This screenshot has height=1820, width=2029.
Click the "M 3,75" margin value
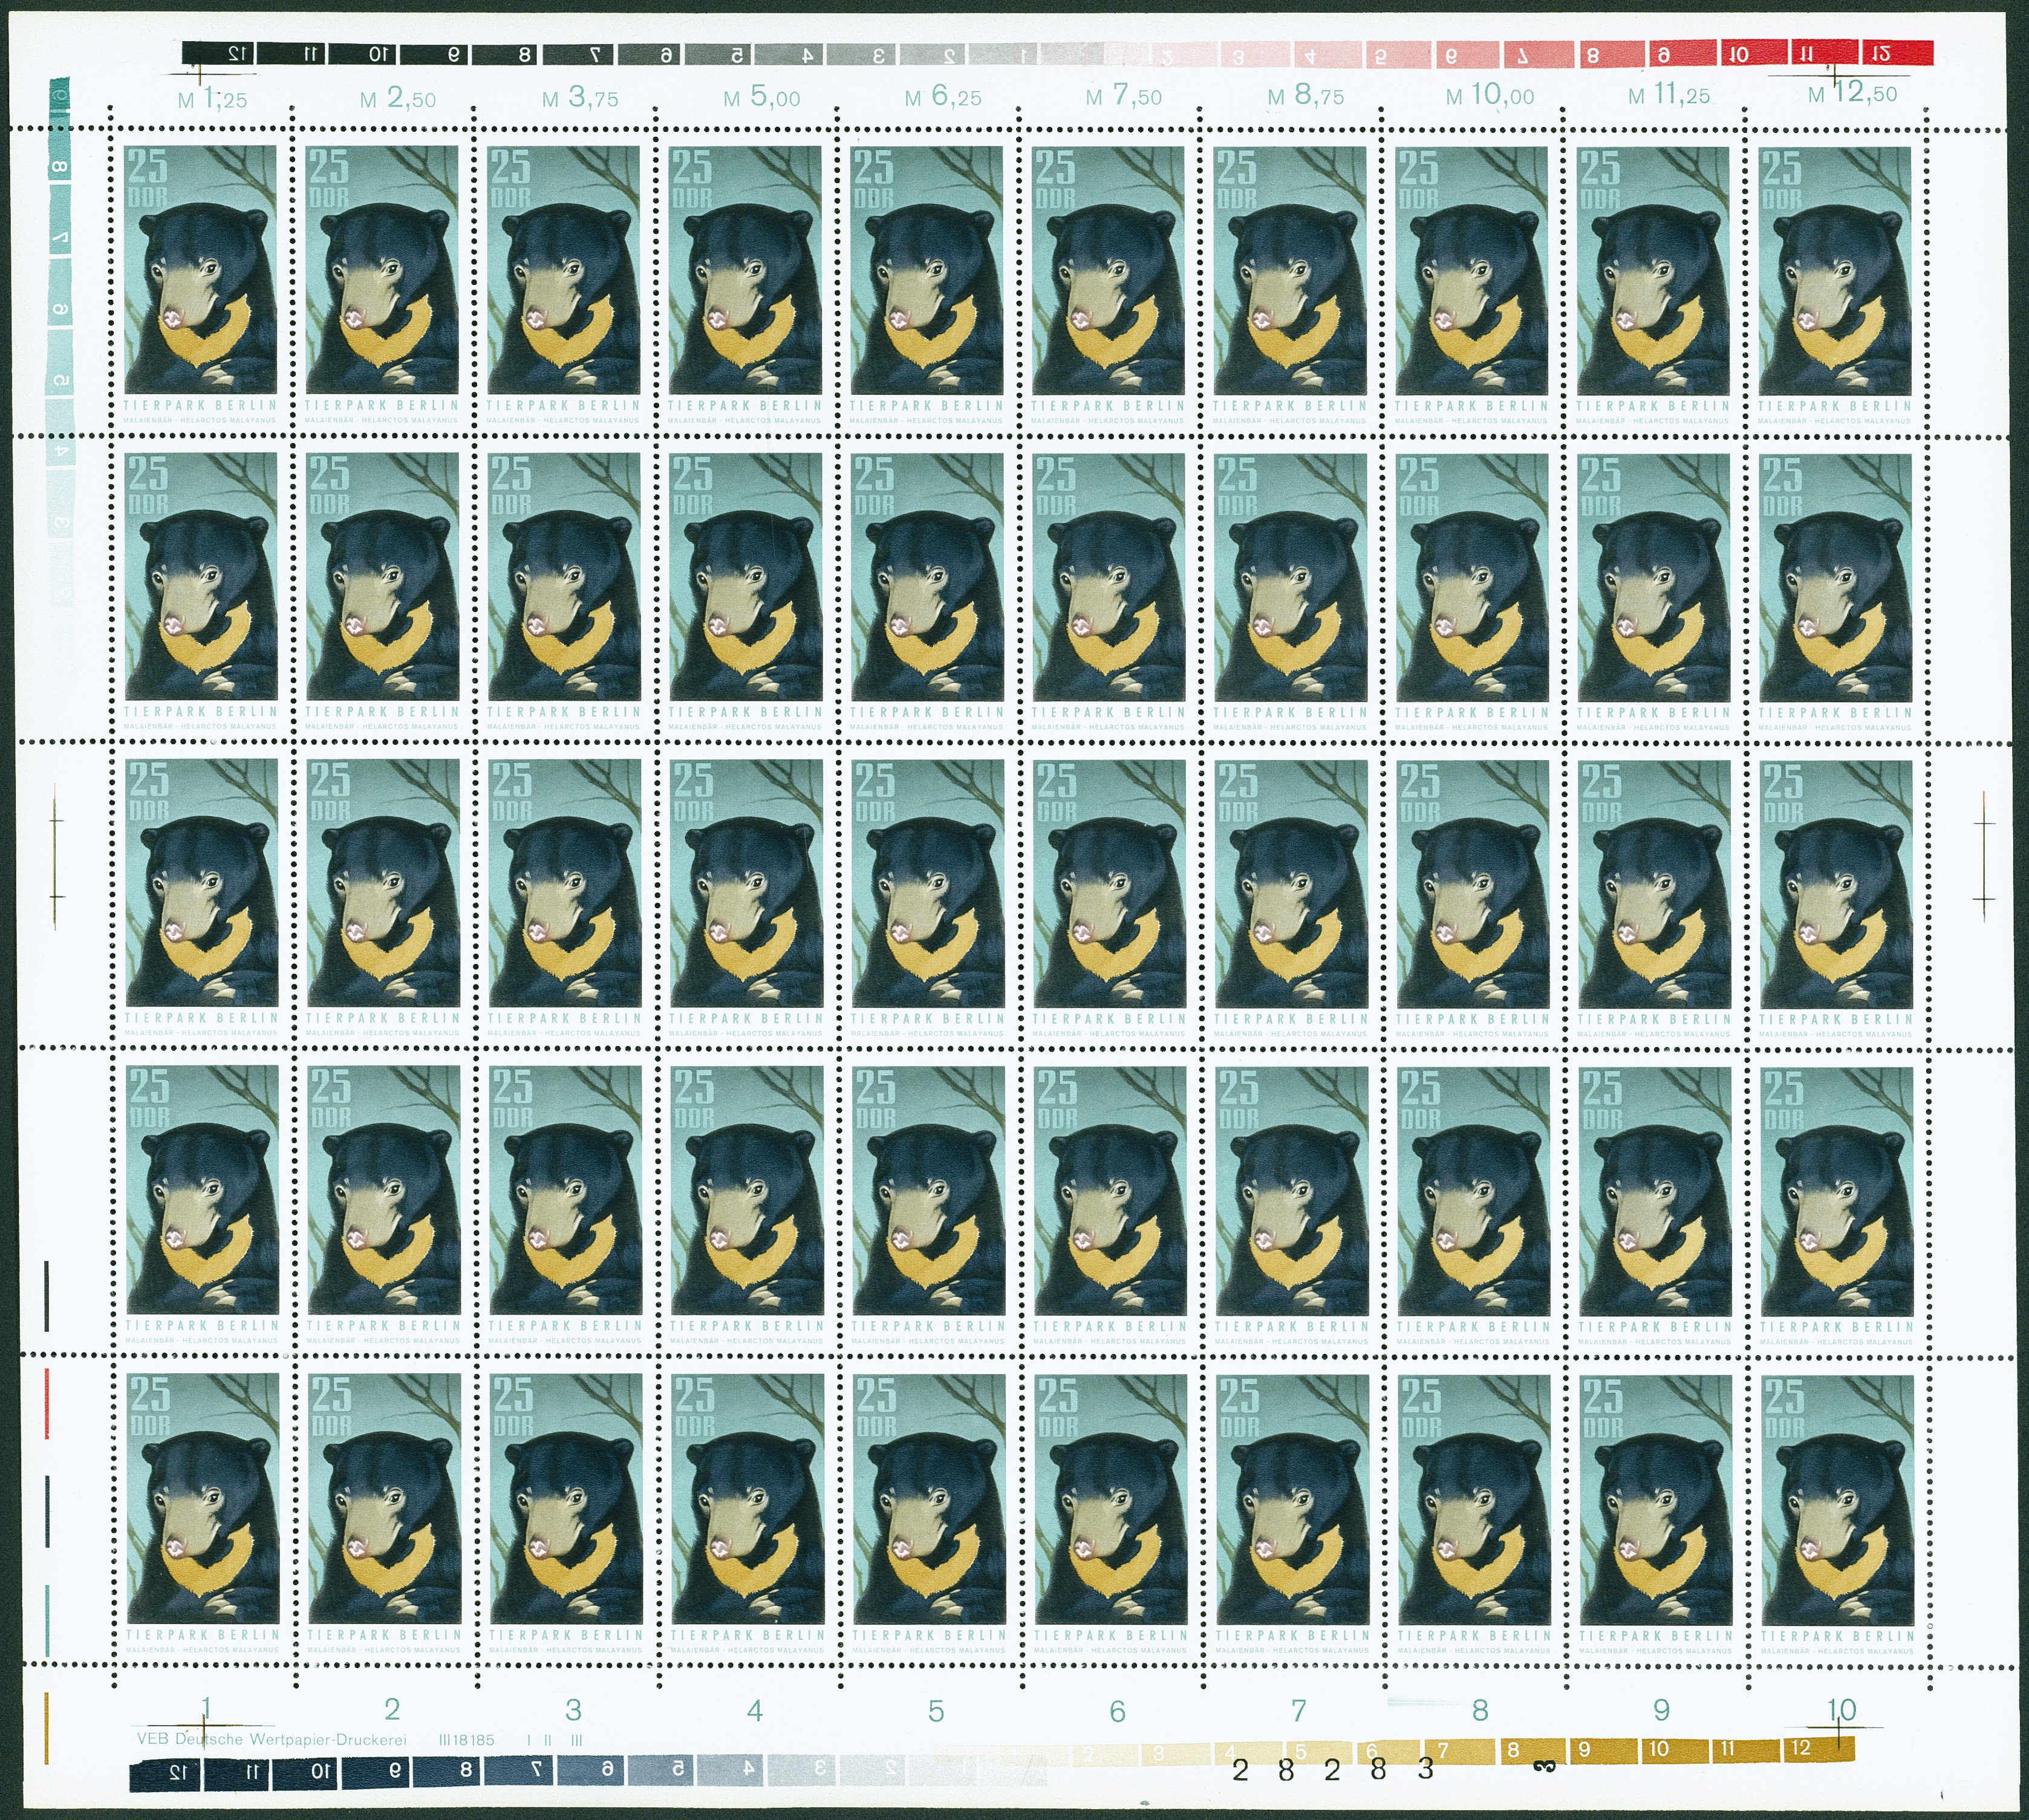580,98
